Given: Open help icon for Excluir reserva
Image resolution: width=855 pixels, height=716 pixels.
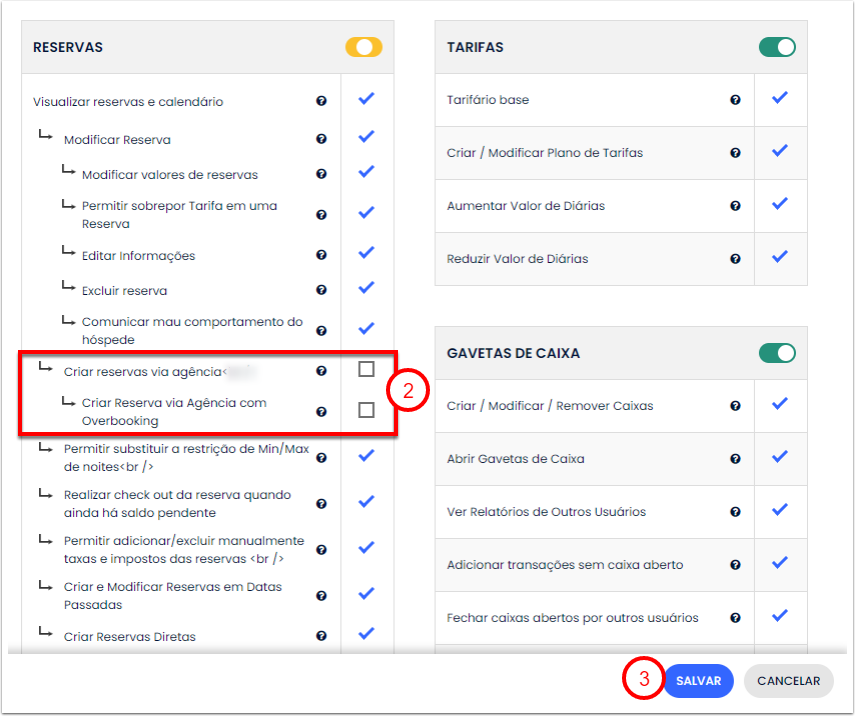Looking at the screenshot, I should point(321,291).
